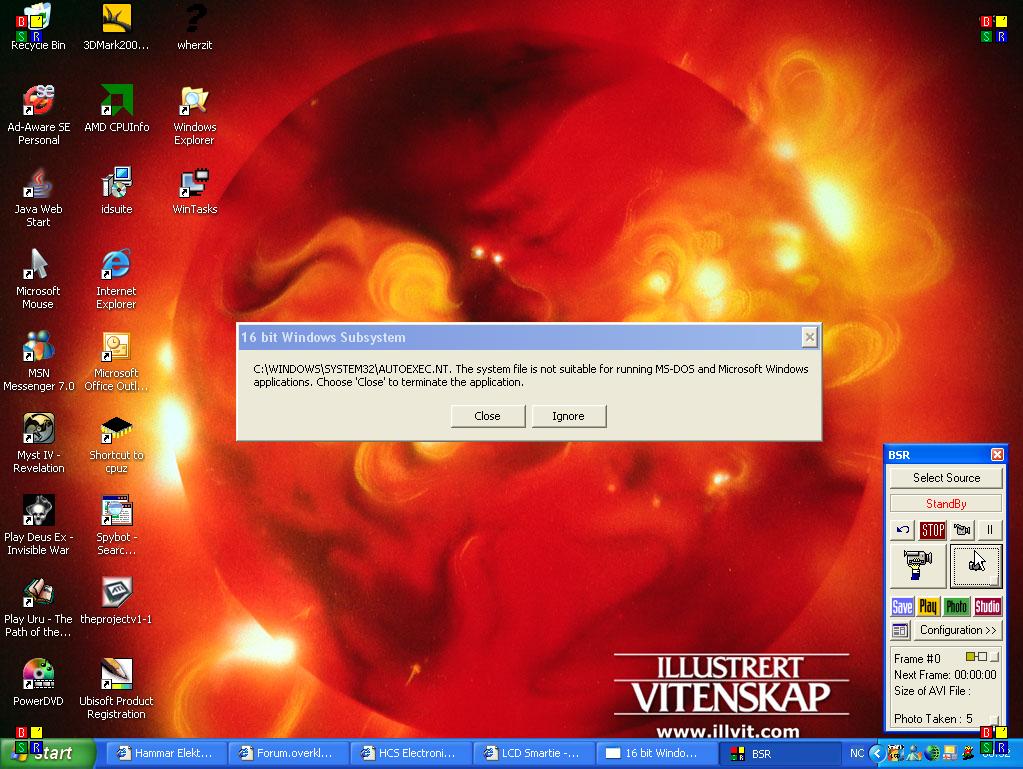Click the green globe tray icon
The height and width of the screenshot is (769, 1023).
click(932, 753)
